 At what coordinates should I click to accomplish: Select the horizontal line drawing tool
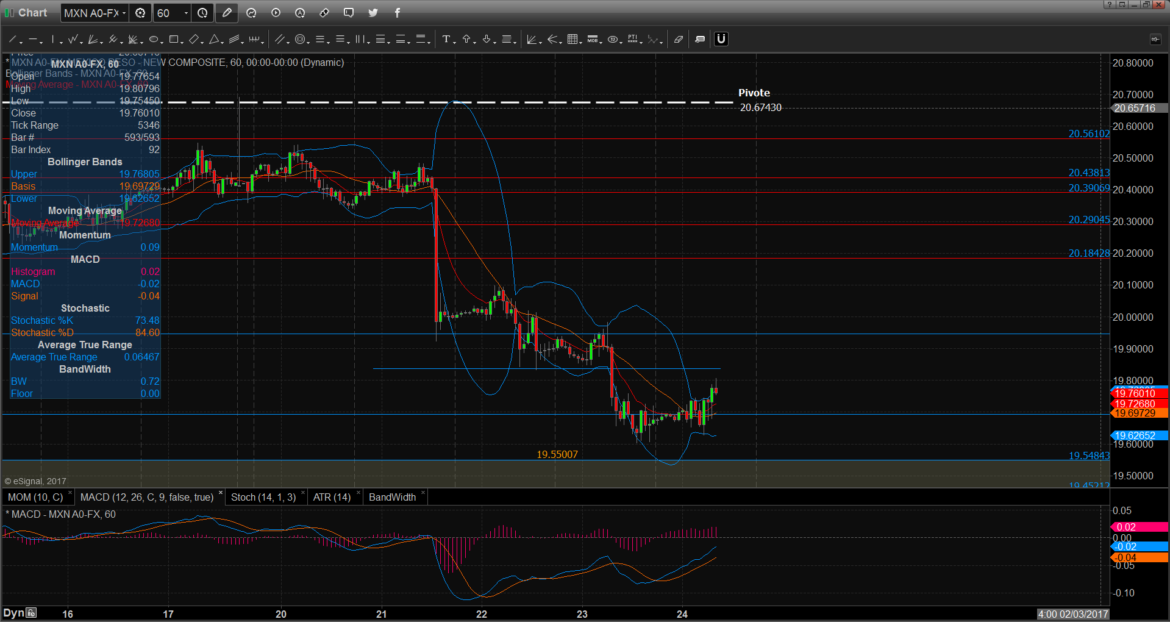click(x=35, y=39)
